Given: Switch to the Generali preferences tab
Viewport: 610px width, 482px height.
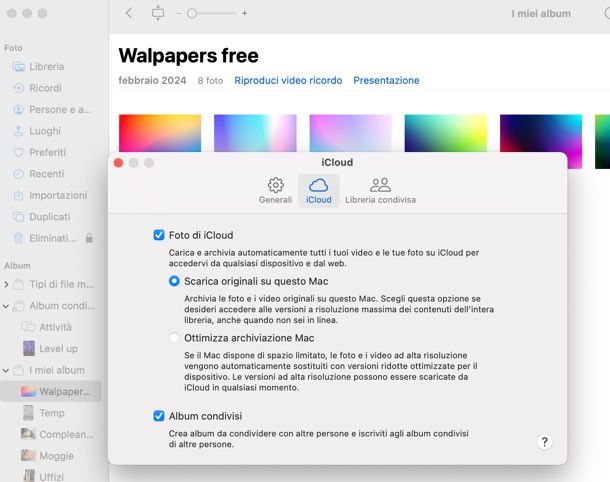Looking at the screenshot, I should pos(275,191).
